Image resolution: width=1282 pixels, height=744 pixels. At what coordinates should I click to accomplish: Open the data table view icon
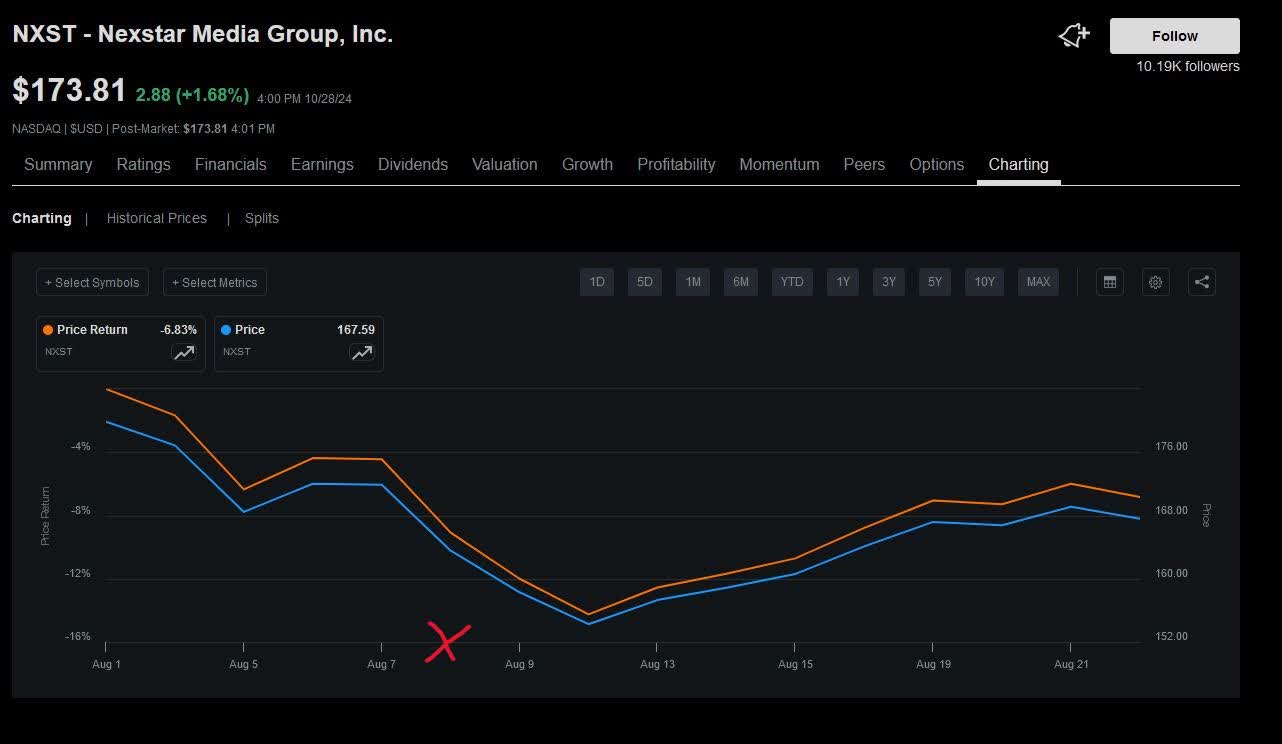(x=1109, y=282)
